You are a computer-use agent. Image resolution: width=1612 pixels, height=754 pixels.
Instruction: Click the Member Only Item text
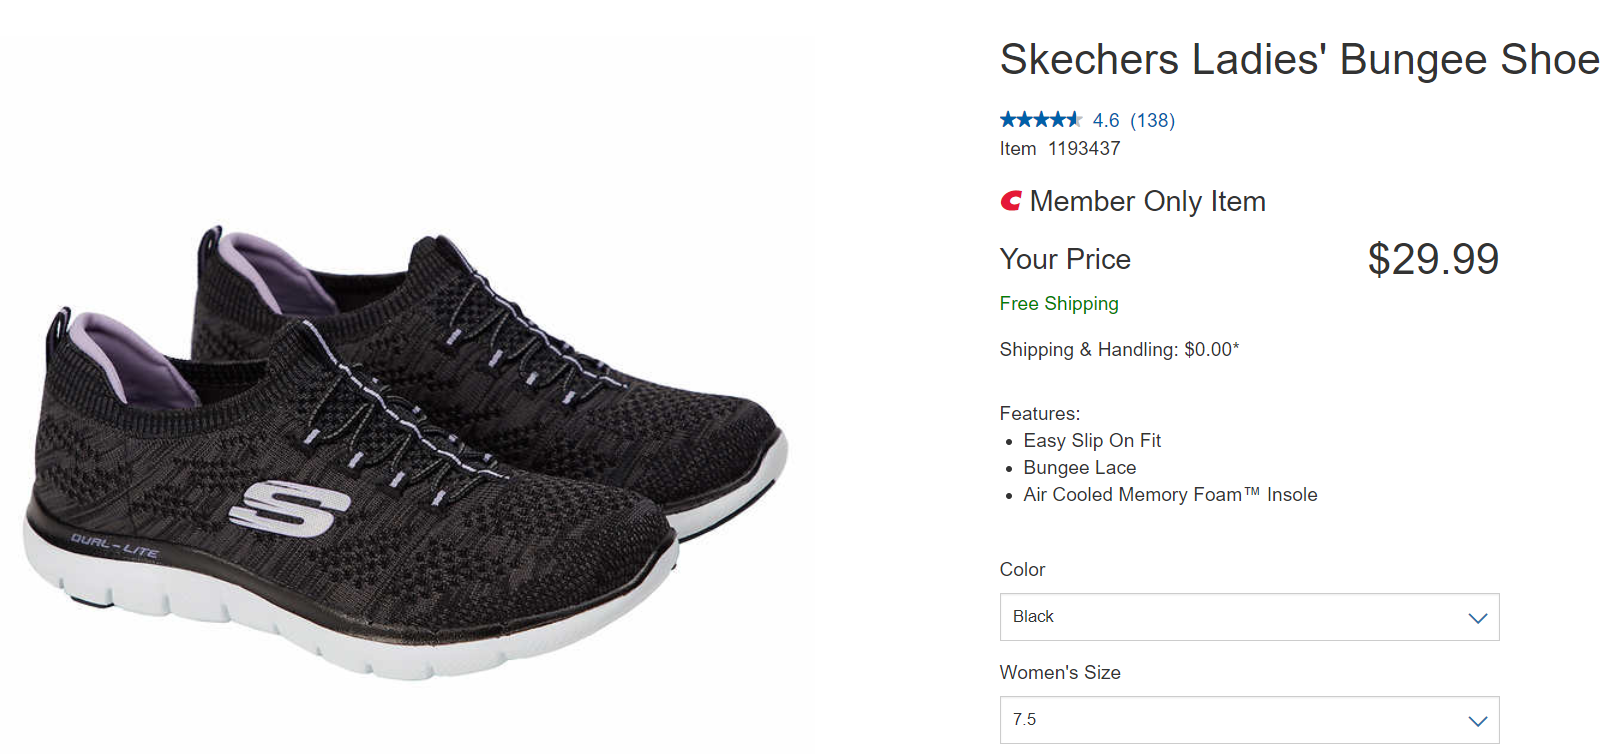click(x=1147, y=202)
